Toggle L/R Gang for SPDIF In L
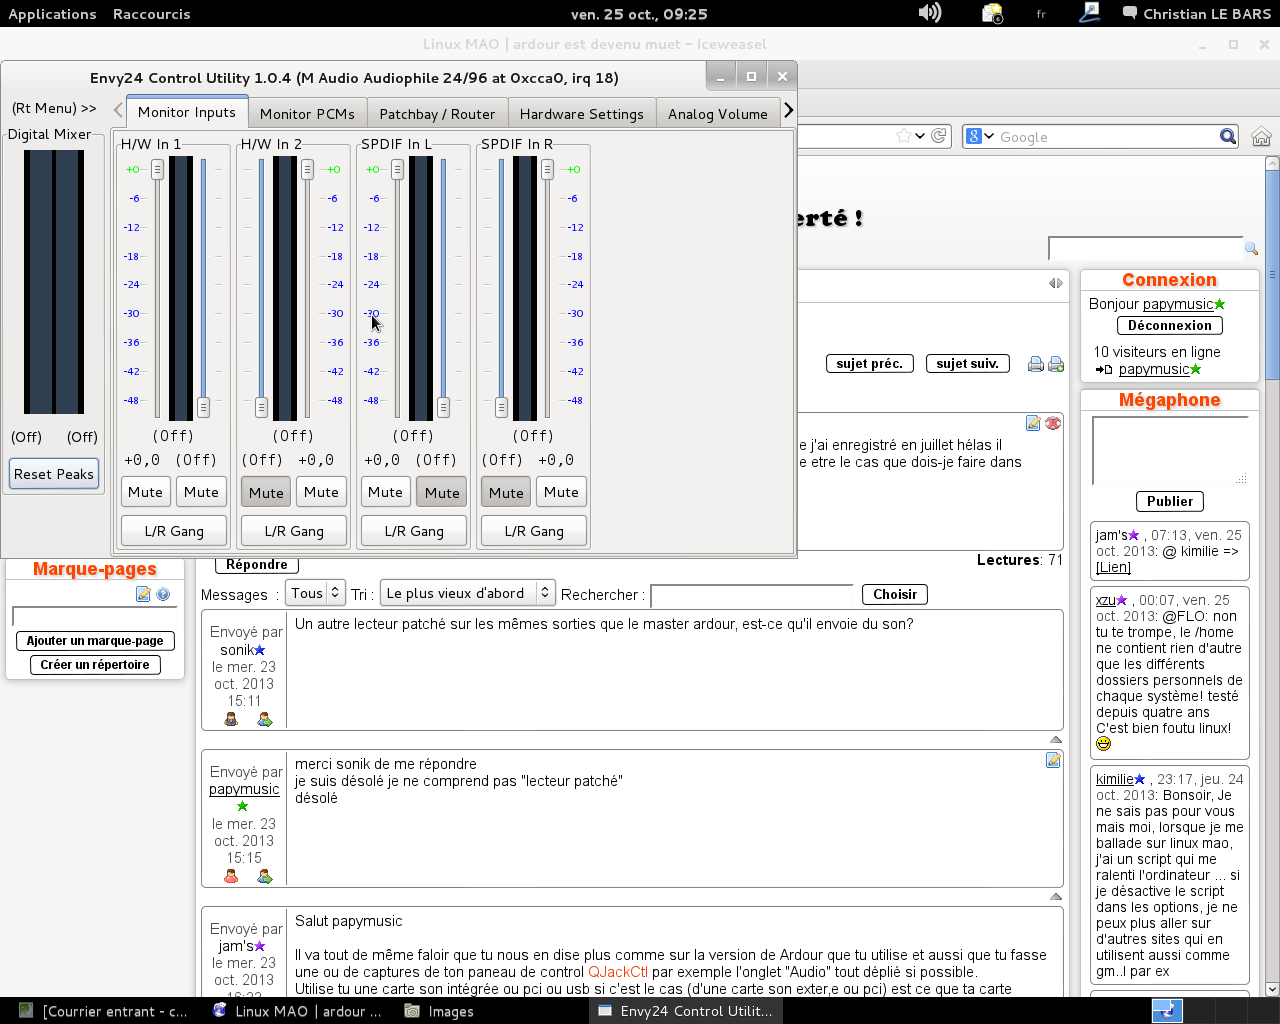 [x=414, y=531]
